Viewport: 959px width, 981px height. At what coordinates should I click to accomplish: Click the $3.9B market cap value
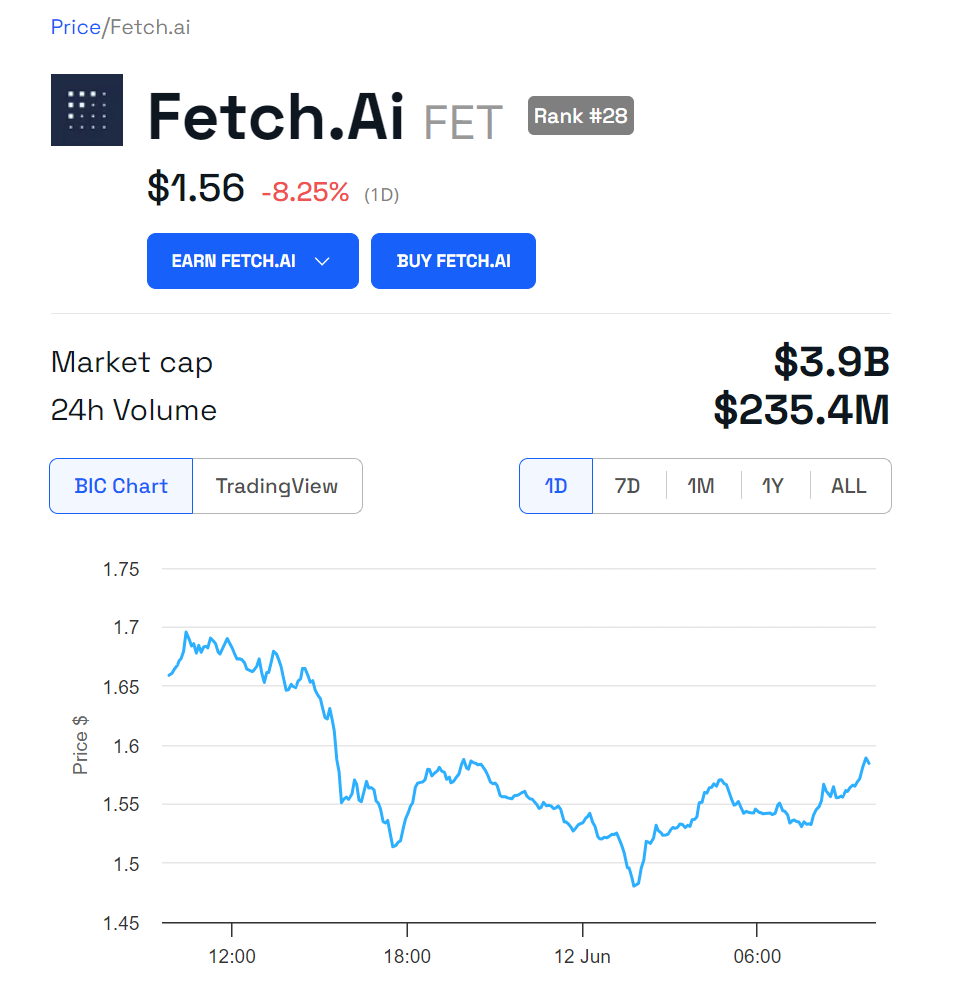(x=831, y=362)
